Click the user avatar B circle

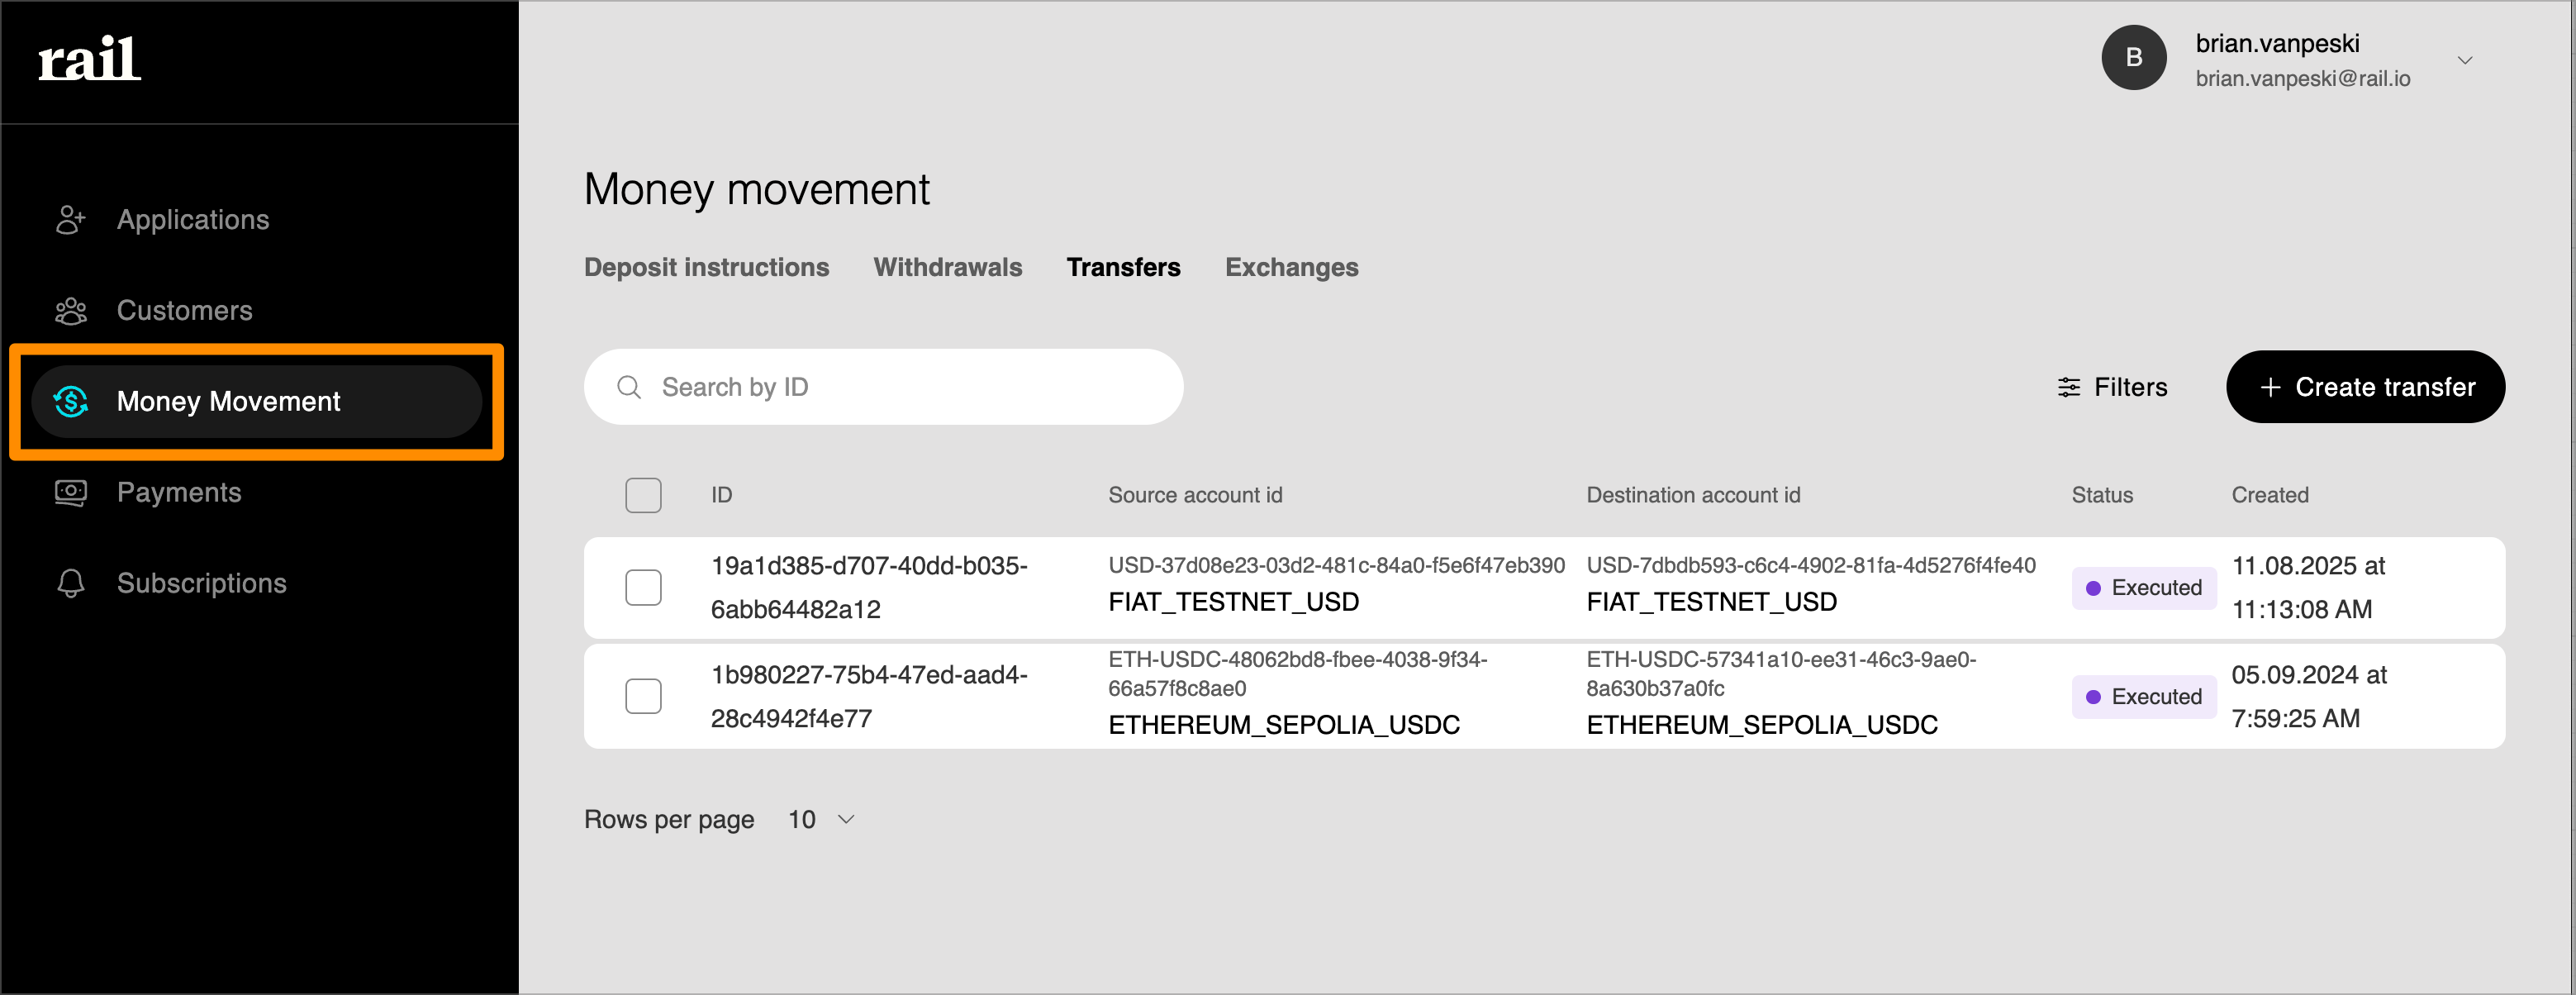tap(2133, 59)
